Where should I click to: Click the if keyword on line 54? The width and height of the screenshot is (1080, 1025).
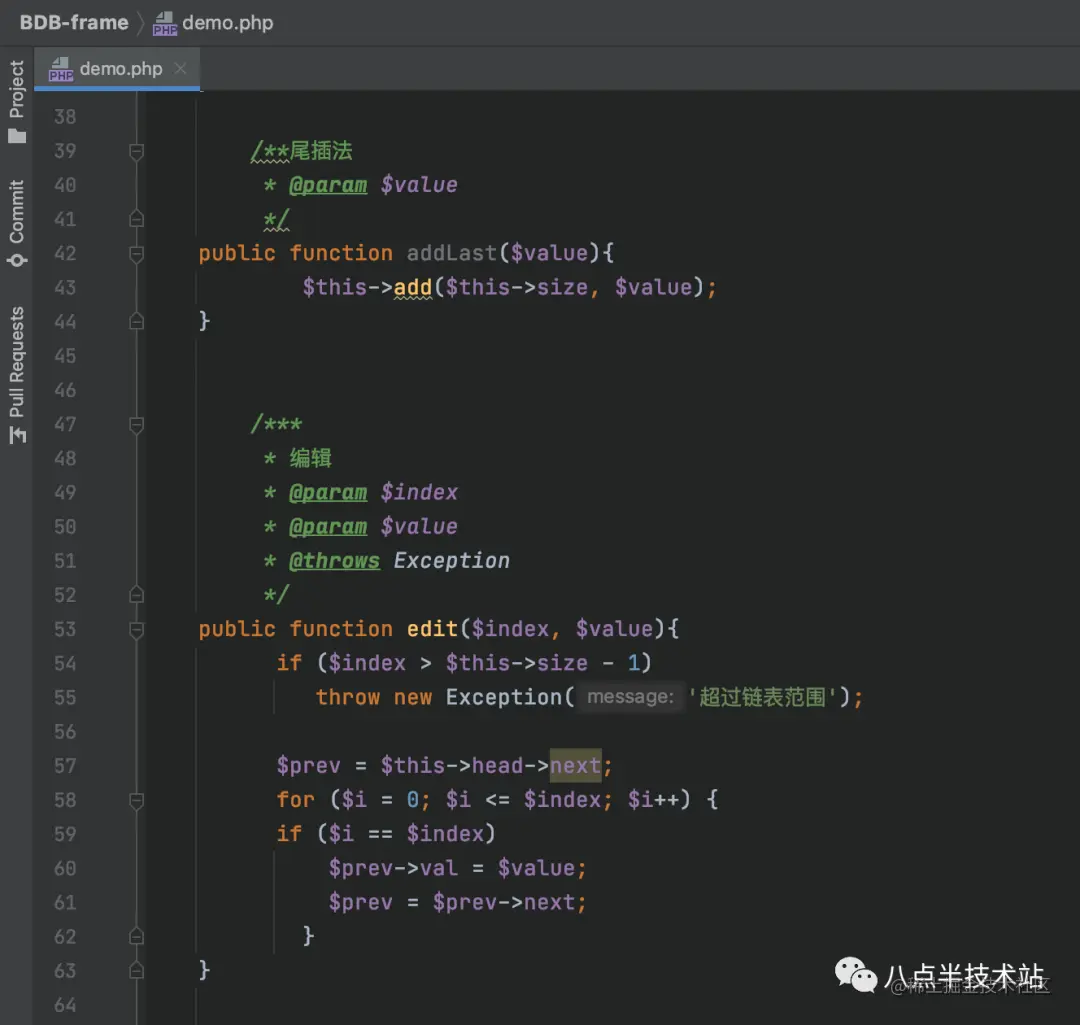pos(289,663)
